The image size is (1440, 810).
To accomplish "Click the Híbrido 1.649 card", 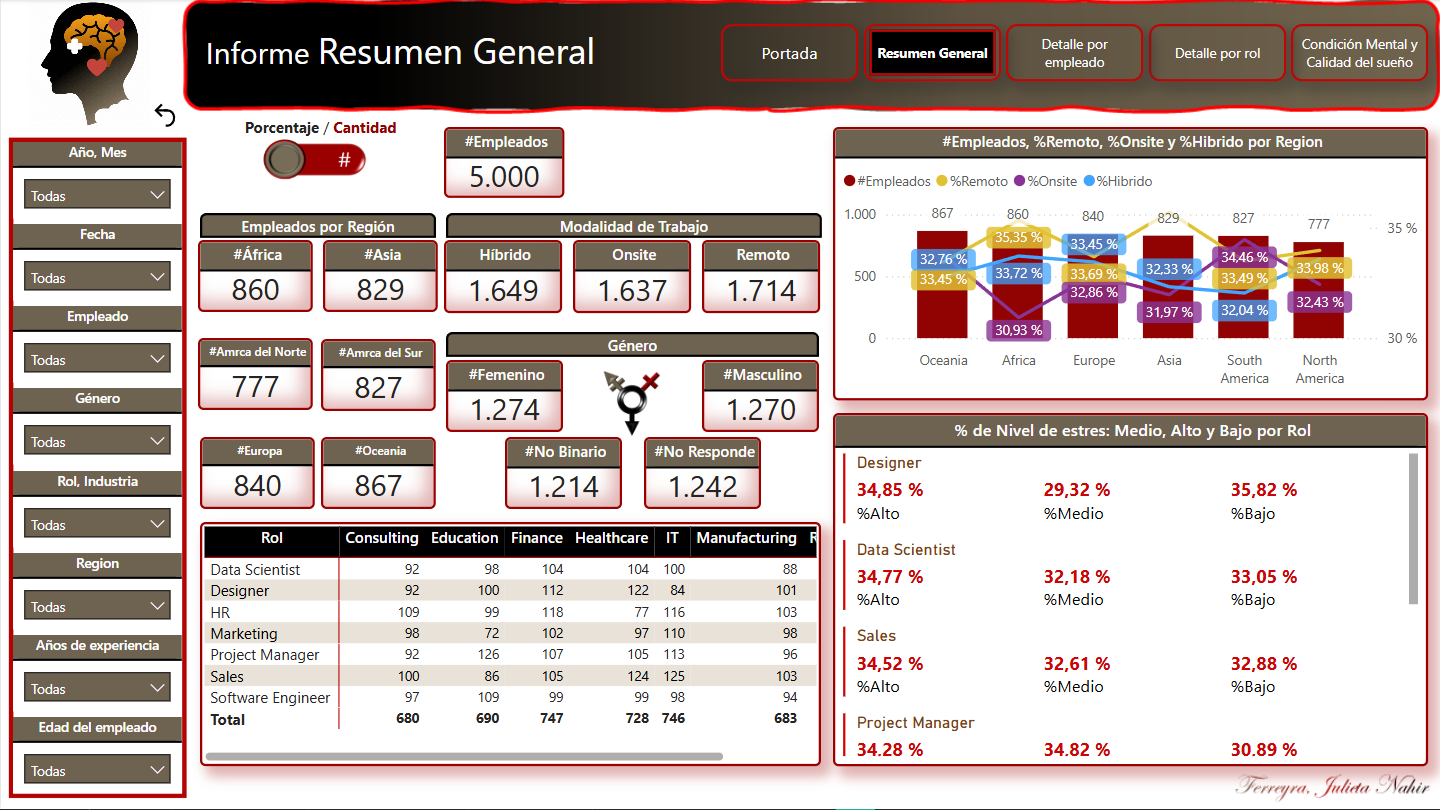I will [x=505, y=276].
